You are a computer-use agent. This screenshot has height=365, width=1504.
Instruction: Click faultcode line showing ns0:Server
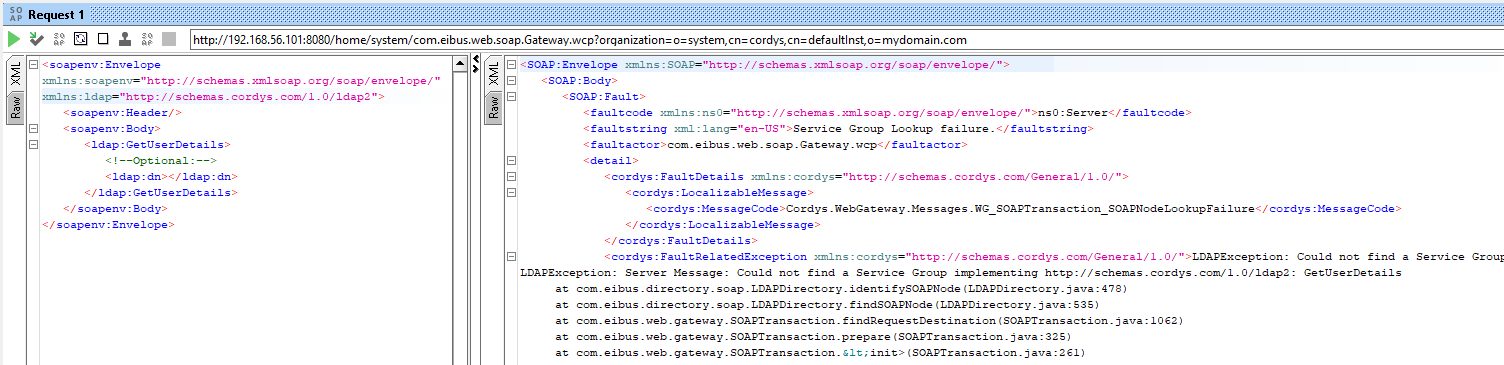pyautogui.click(x=886, y=113)
